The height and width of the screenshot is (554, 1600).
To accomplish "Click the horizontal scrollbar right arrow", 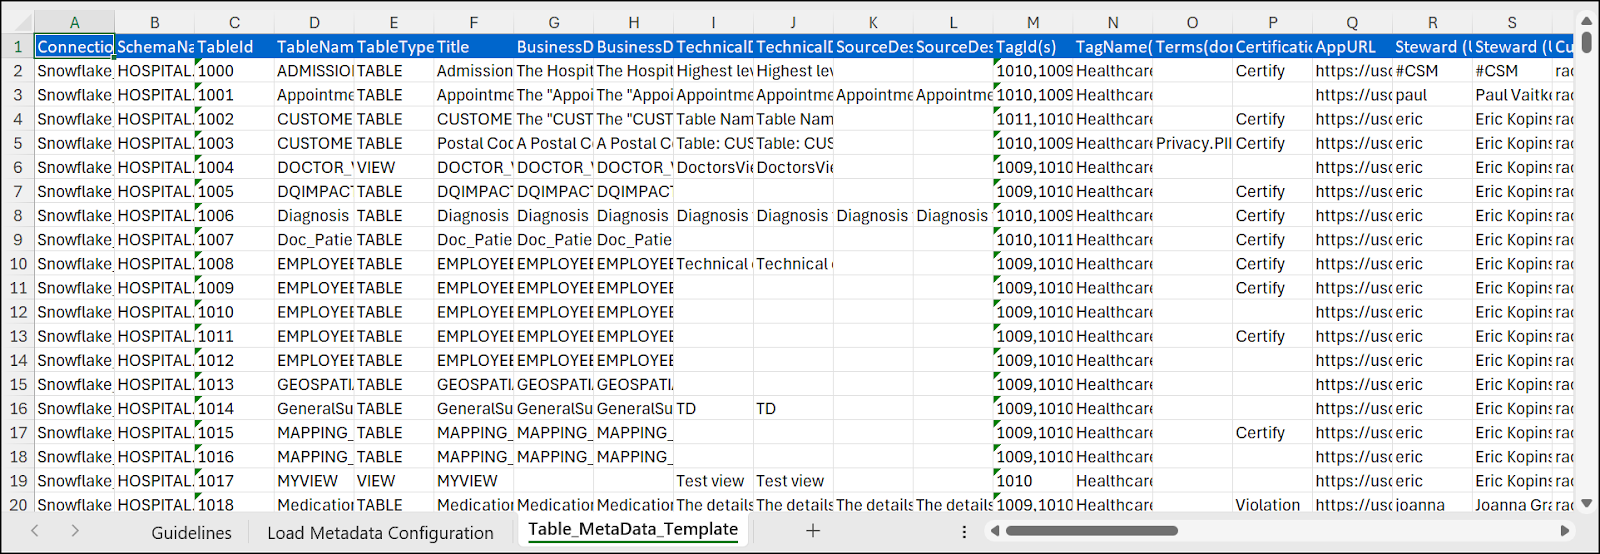I will pos(1565,531).
